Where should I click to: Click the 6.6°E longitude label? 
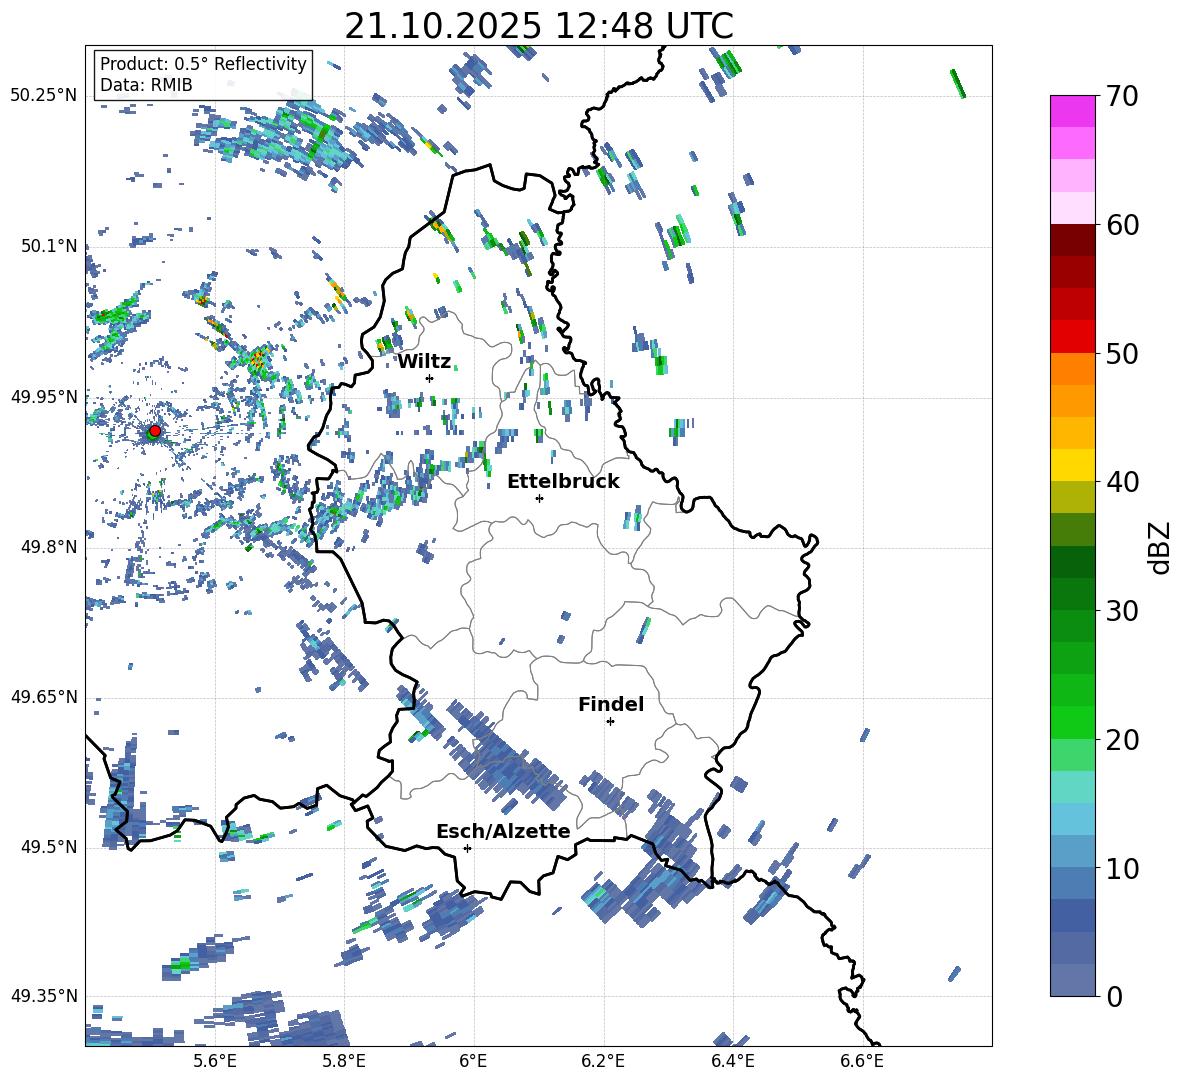[862, 1061]
